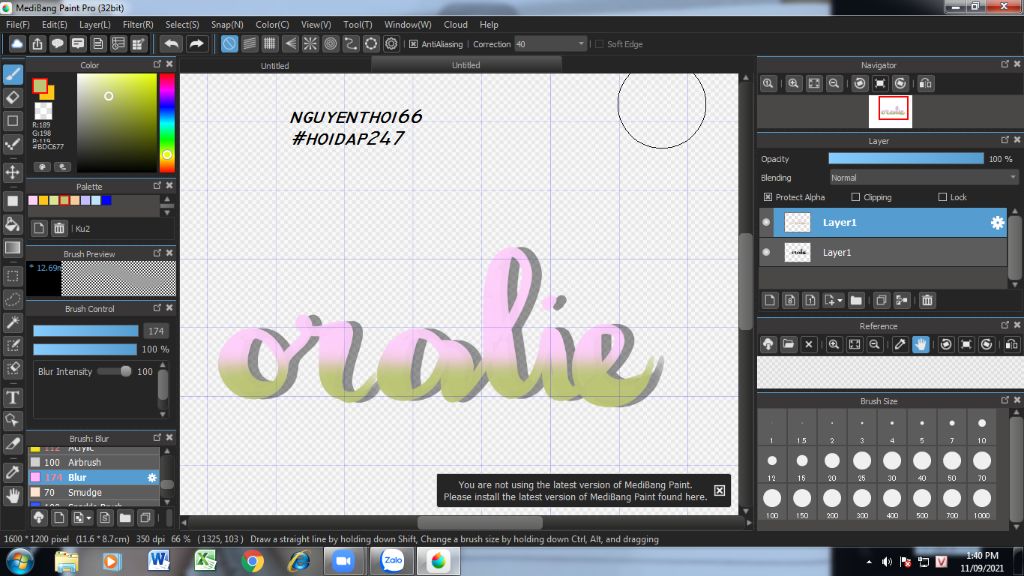
Task: Open Word from the taskbar
Action: pyautogui.click(x=158, y=561)
